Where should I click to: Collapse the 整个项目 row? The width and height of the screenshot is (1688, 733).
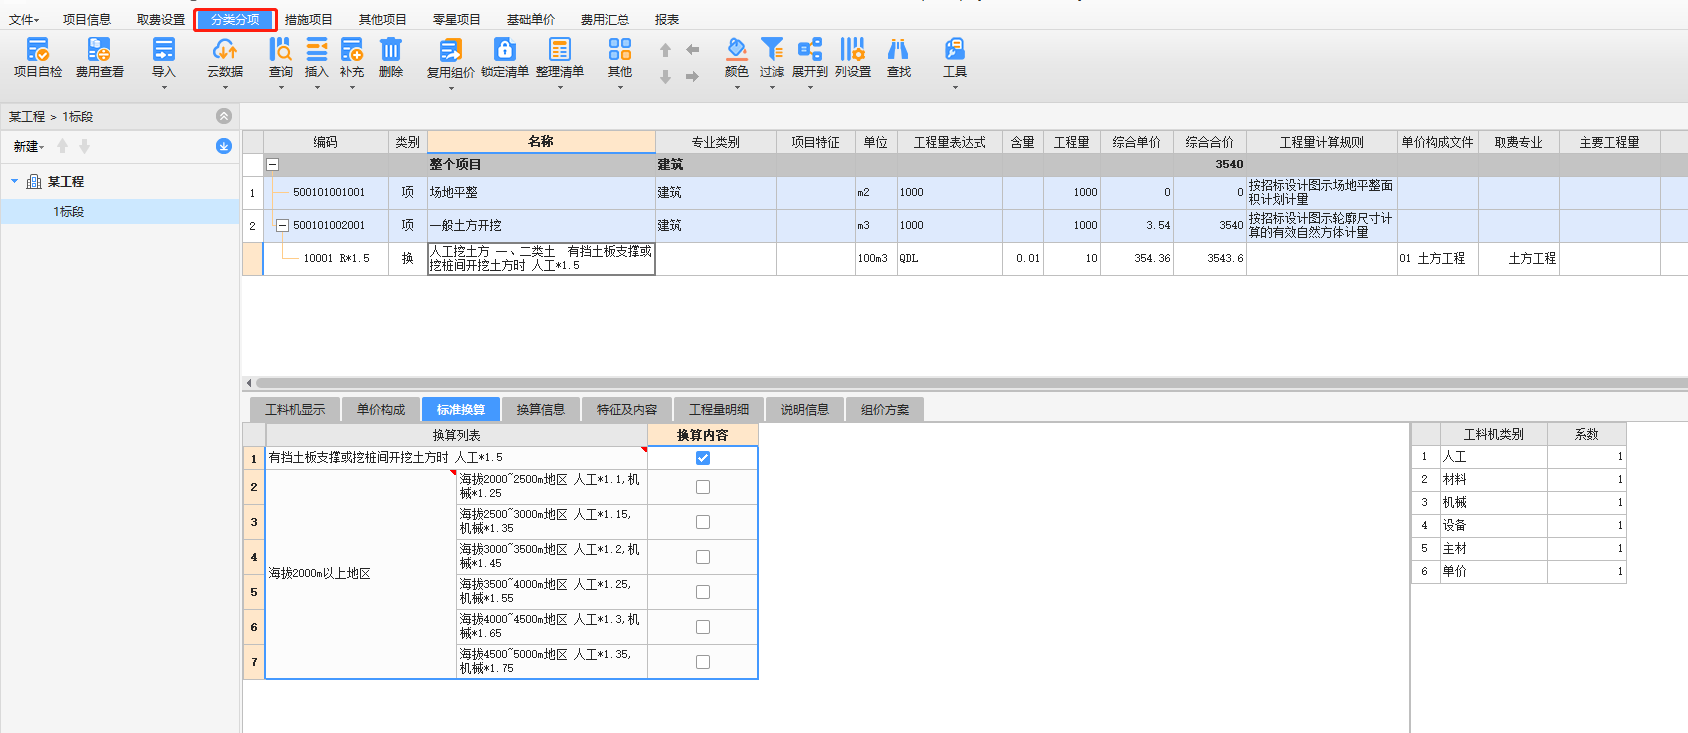(x=272, y=165)
